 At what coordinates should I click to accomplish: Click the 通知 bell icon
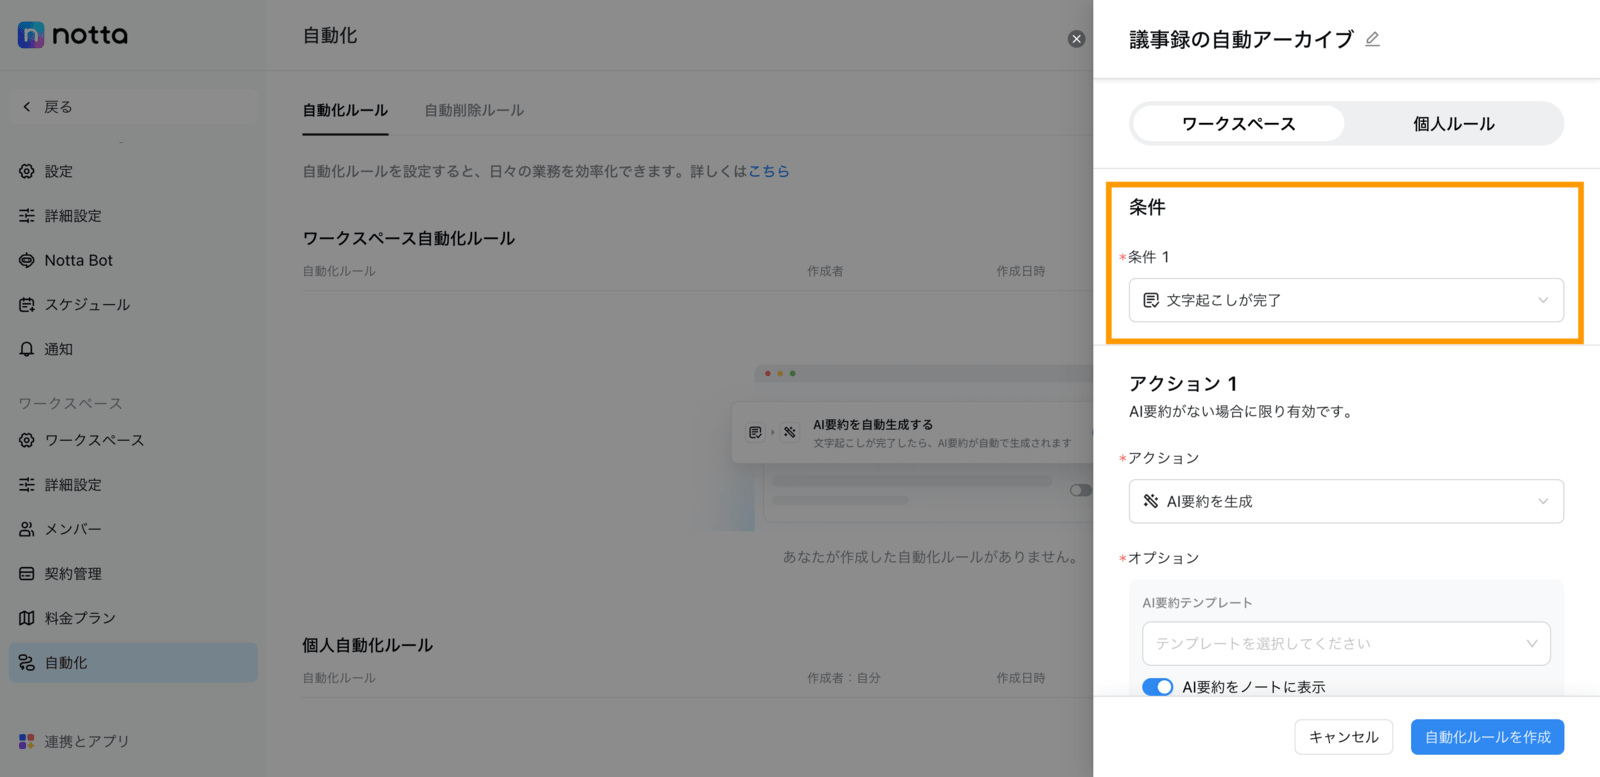[27, 349]
